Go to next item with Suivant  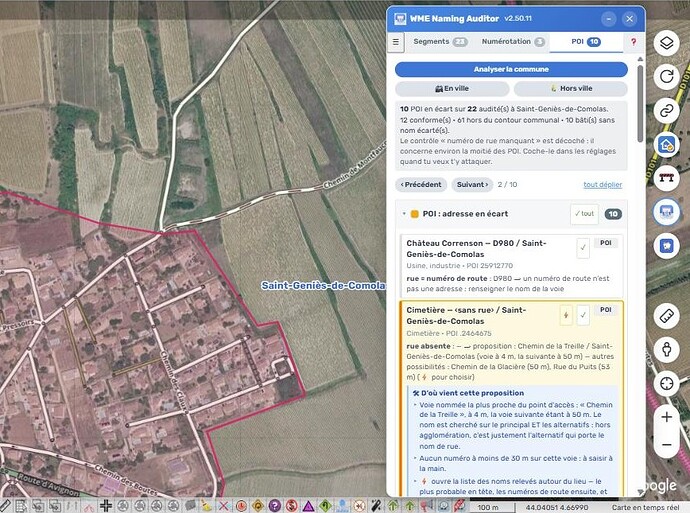(x=472, y=185)
